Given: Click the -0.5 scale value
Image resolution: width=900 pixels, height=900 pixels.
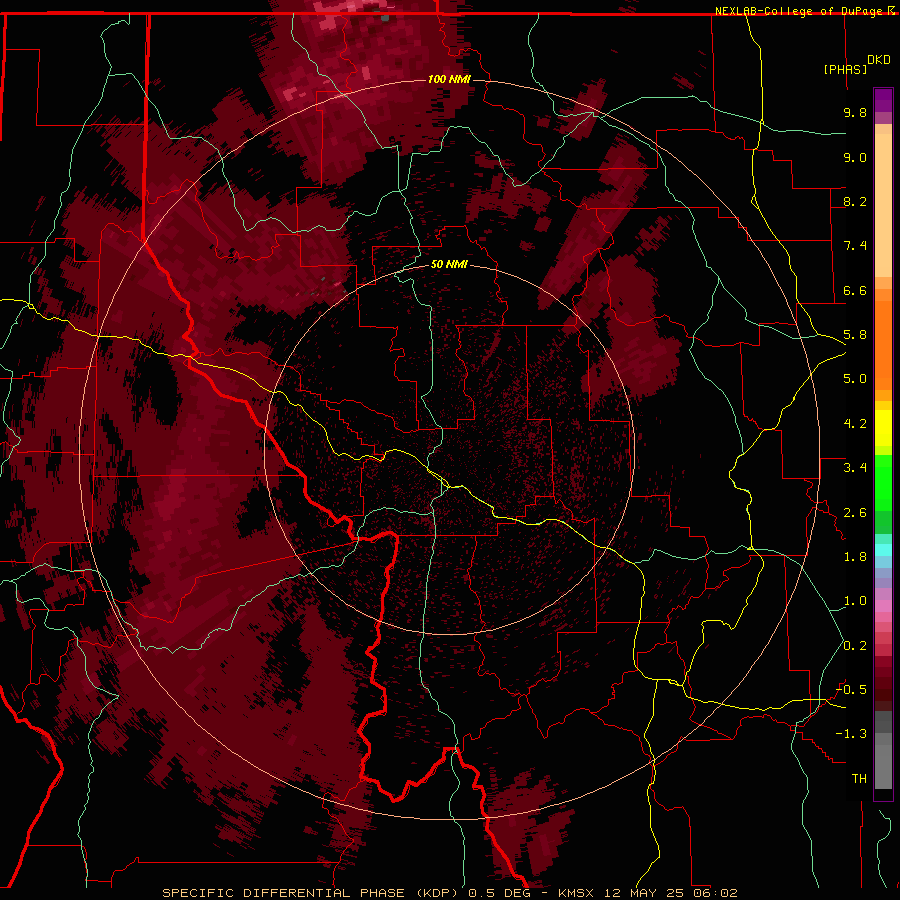Looking at the screenshot, I should click(851, 690).
